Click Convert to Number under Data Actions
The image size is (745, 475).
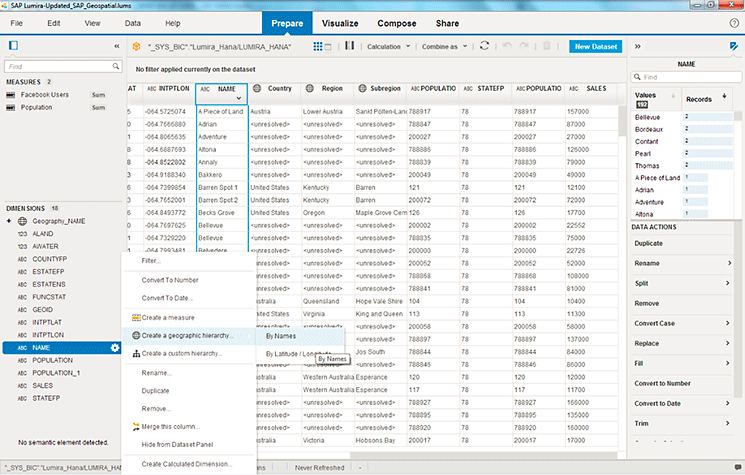tap(662, 383)
